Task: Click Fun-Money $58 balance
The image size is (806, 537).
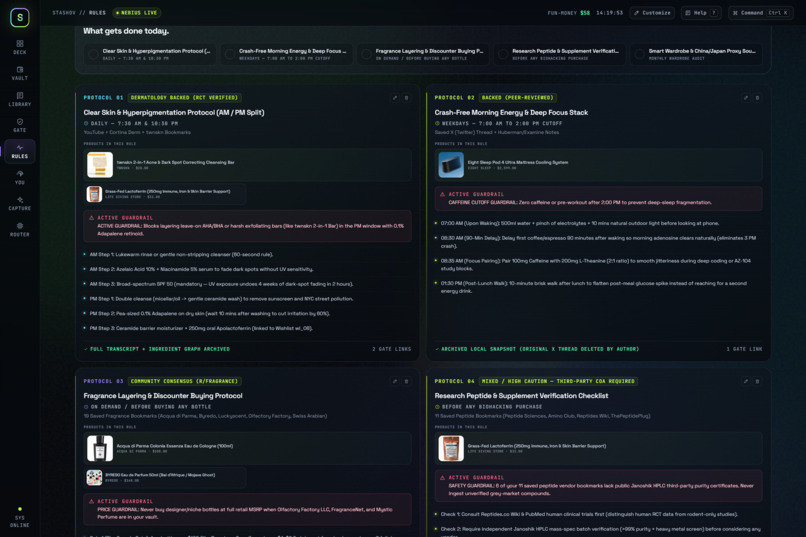Action: point(569,13)
